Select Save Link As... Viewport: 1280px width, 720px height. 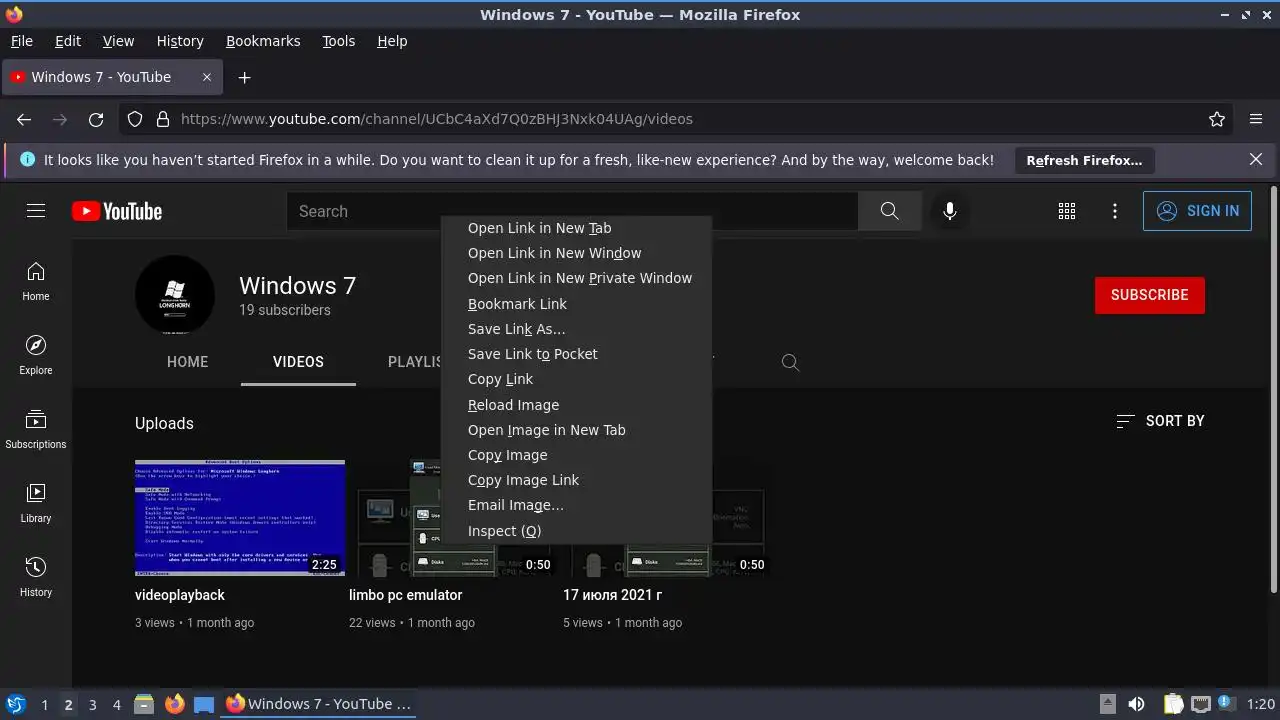click(576, 329)
